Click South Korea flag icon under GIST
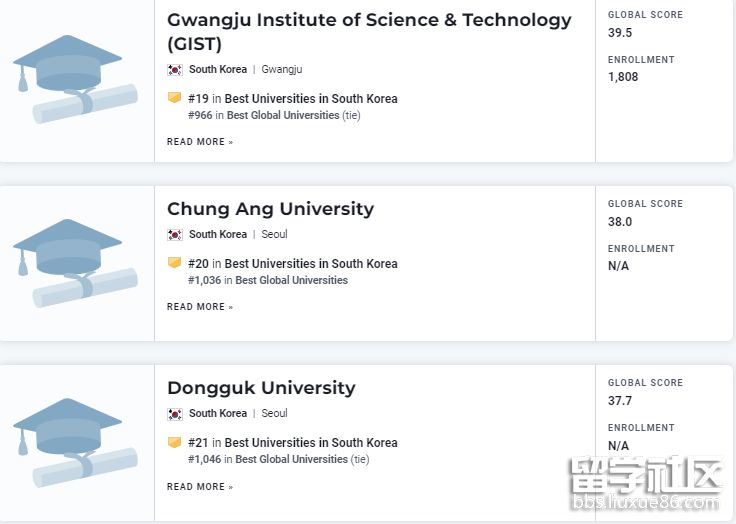This screenshot has height=524, width=736. click(175, 70)
